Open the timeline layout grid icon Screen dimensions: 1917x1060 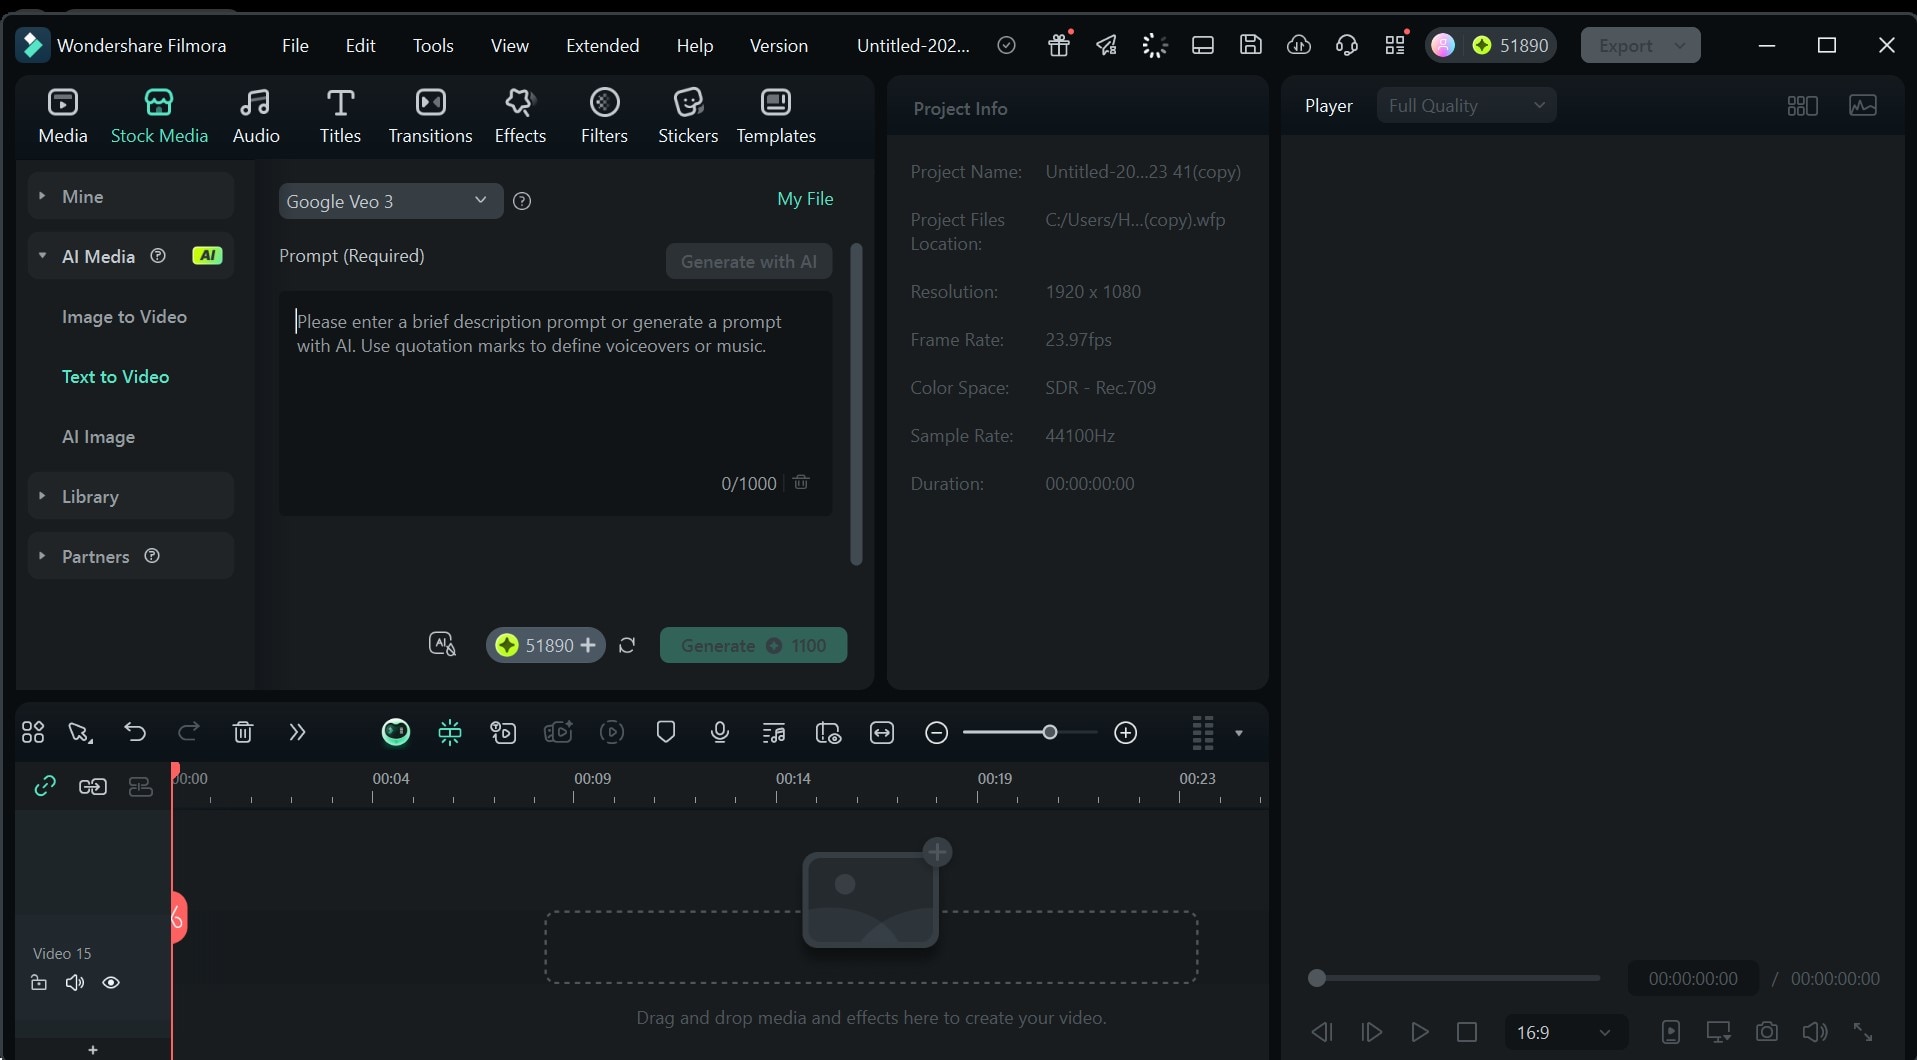click(33, 732)
